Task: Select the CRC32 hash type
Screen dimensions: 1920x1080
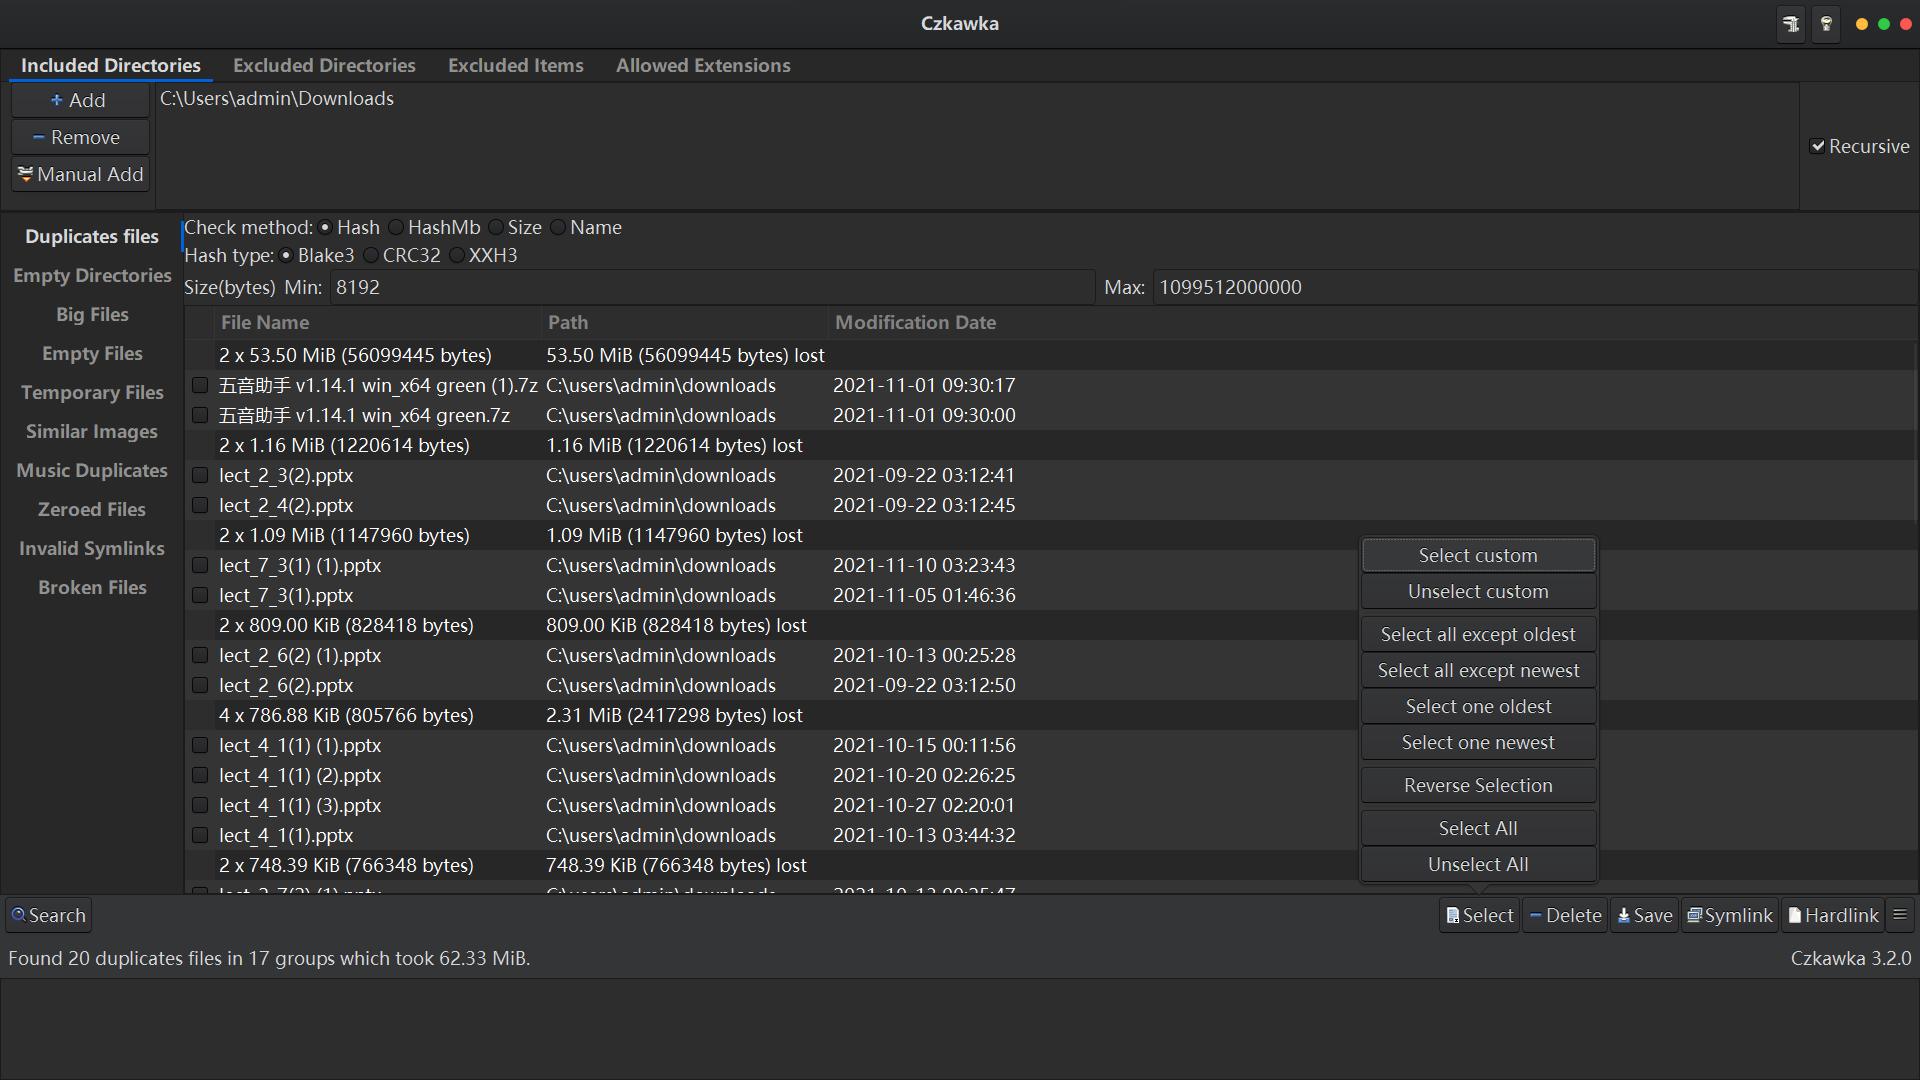Action: [372, 255]
